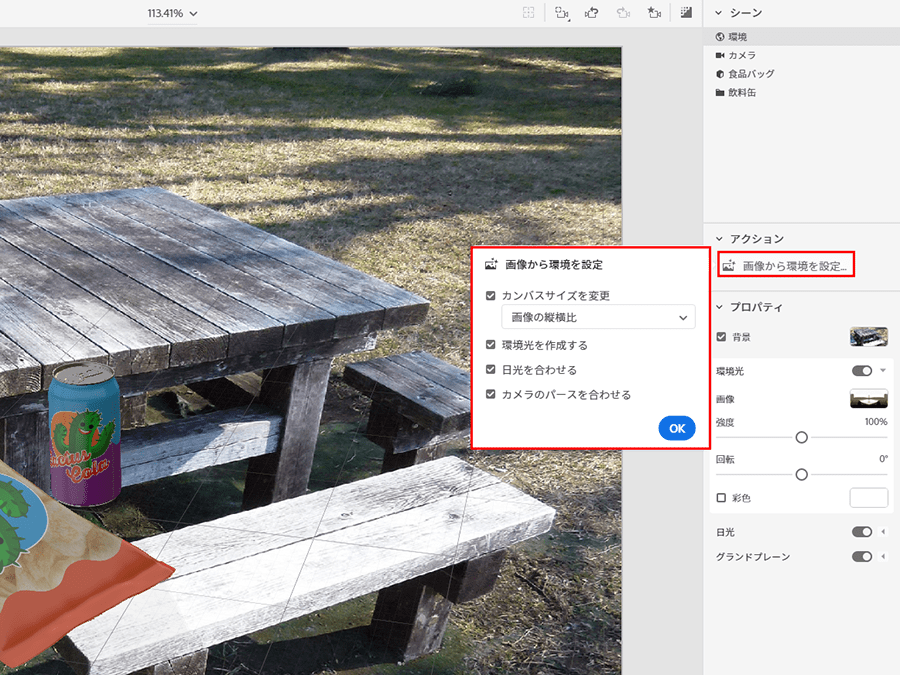The image size is (900, 675).
Task: Collapse the アクション section
Action: click(x=719, y=239)
